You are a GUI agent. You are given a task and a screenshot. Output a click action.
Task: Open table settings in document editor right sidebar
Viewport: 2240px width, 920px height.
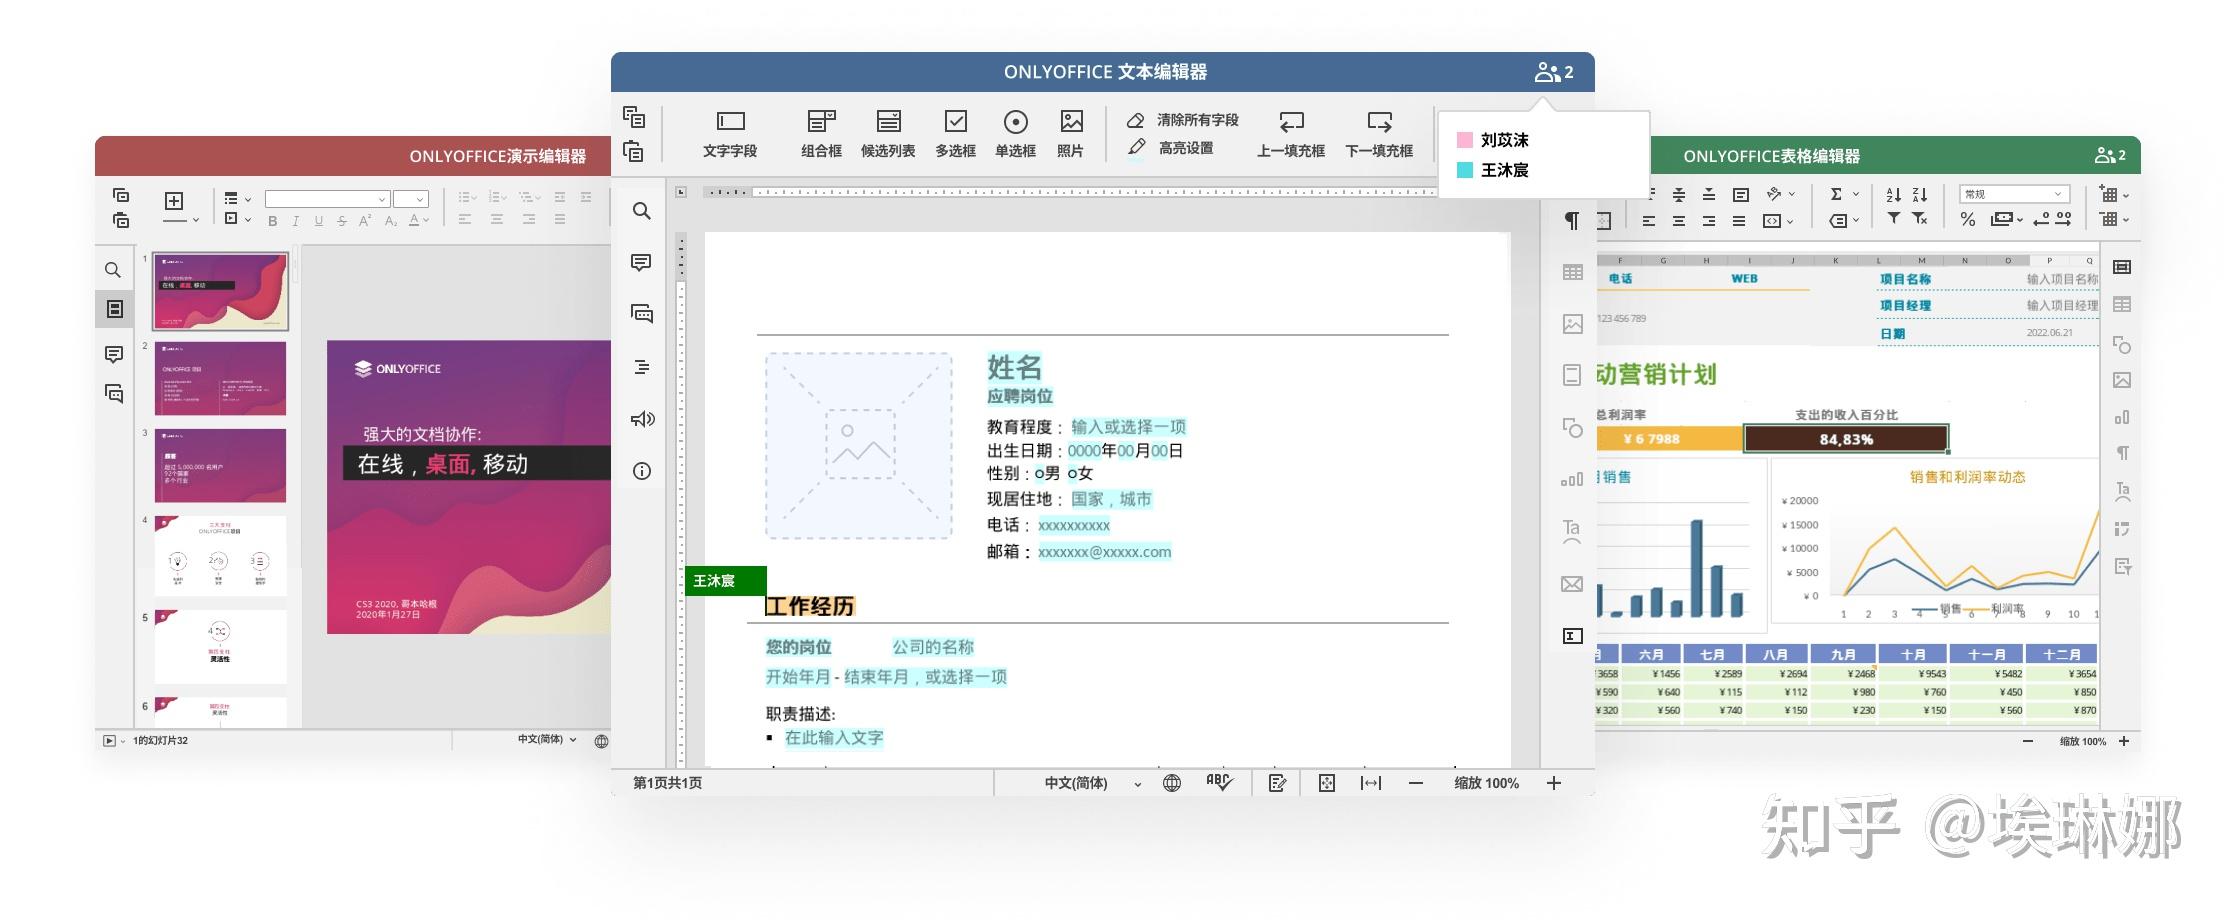pyautogui.click(x=1572, y=272)
